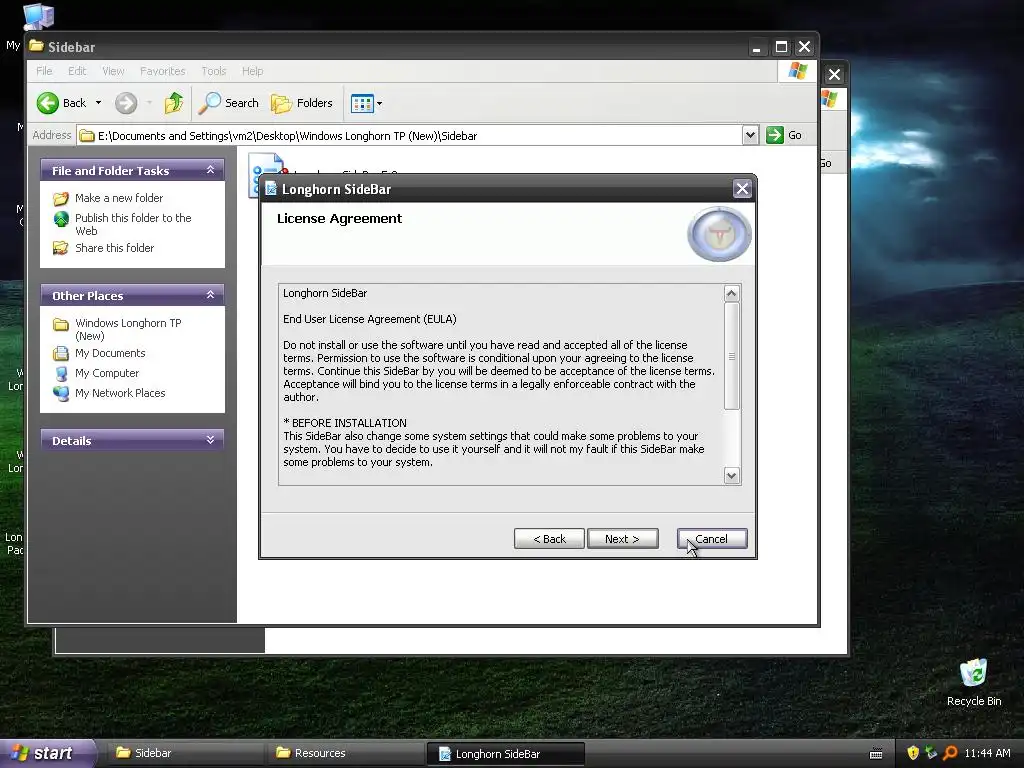
Task: Click the orange magnifier tray icon
Action: tap(950, 753)
